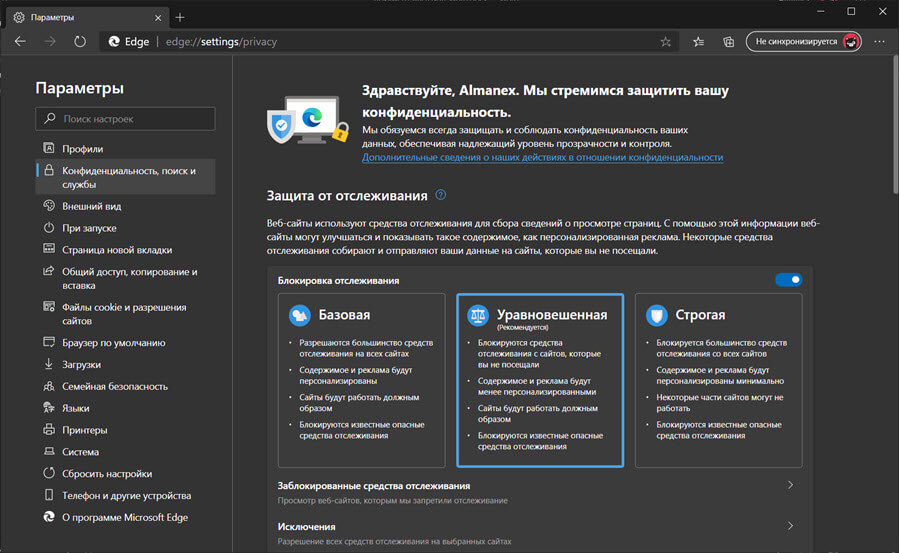Close the Параметры tab
Screen dimensions: 900x553
(x=158, y=18)
